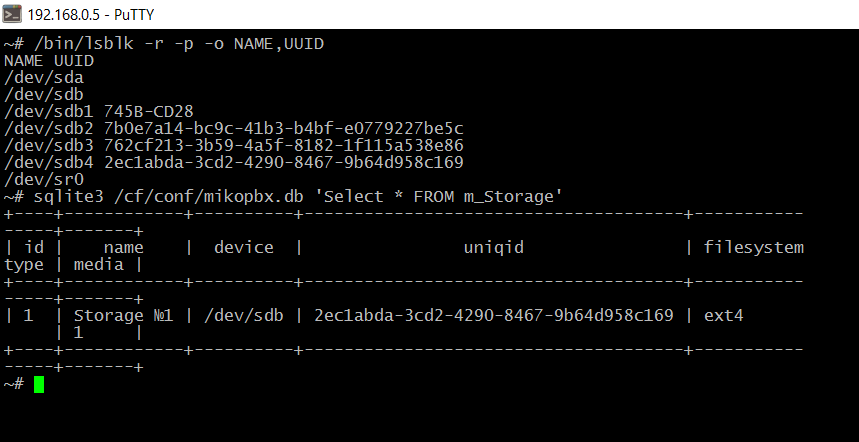Click the /dev/sdb cell in the table row
This screenshot has width=859, height=442.
coord(243,316)
